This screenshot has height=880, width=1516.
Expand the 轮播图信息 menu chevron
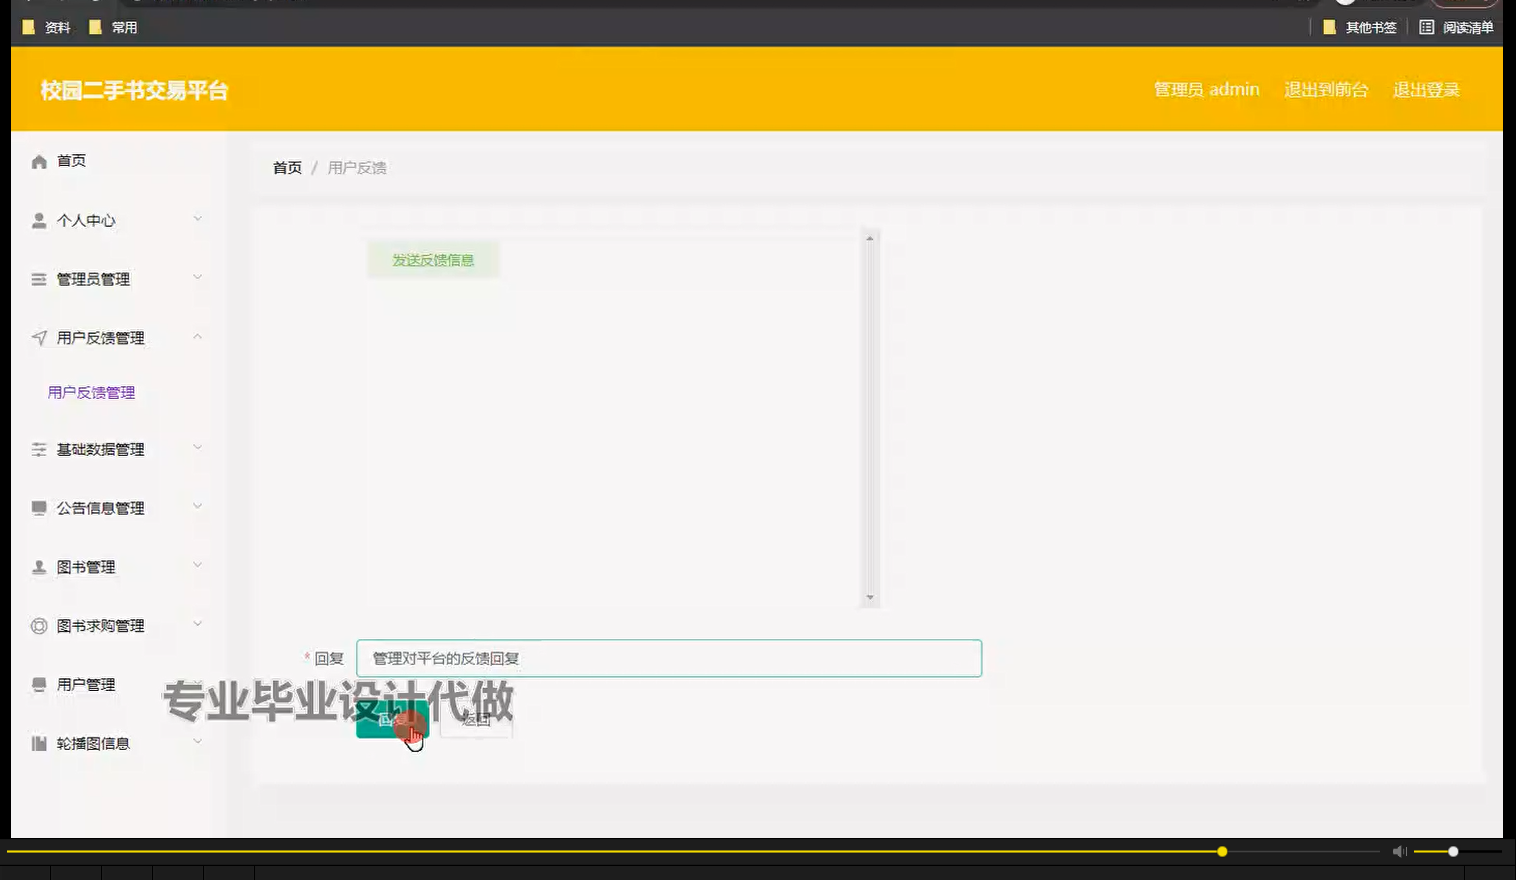[x=197, y=742]
